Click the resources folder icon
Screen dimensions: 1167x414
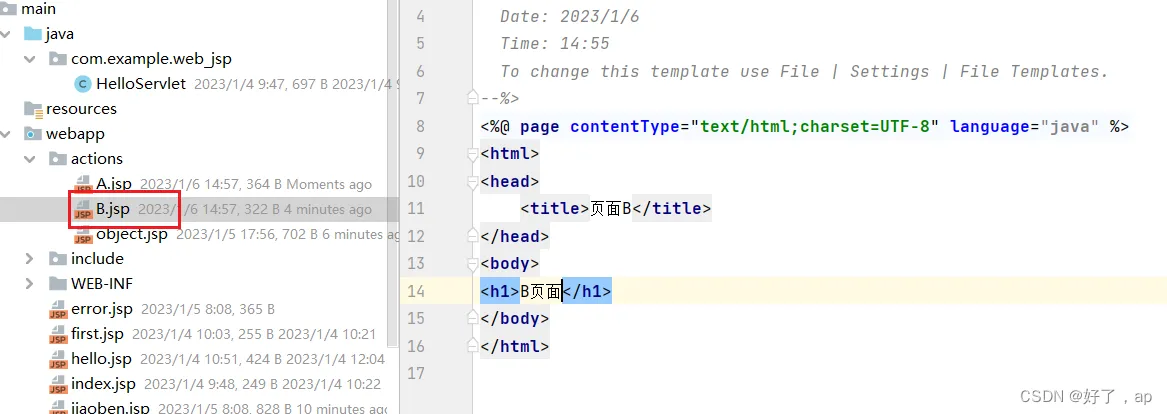coord(34,109)
